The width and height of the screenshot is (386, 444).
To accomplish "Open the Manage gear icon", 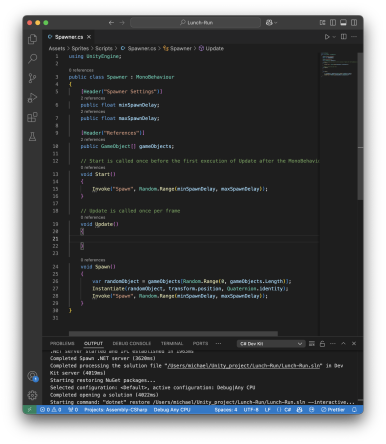I will (x=32, y=395).
